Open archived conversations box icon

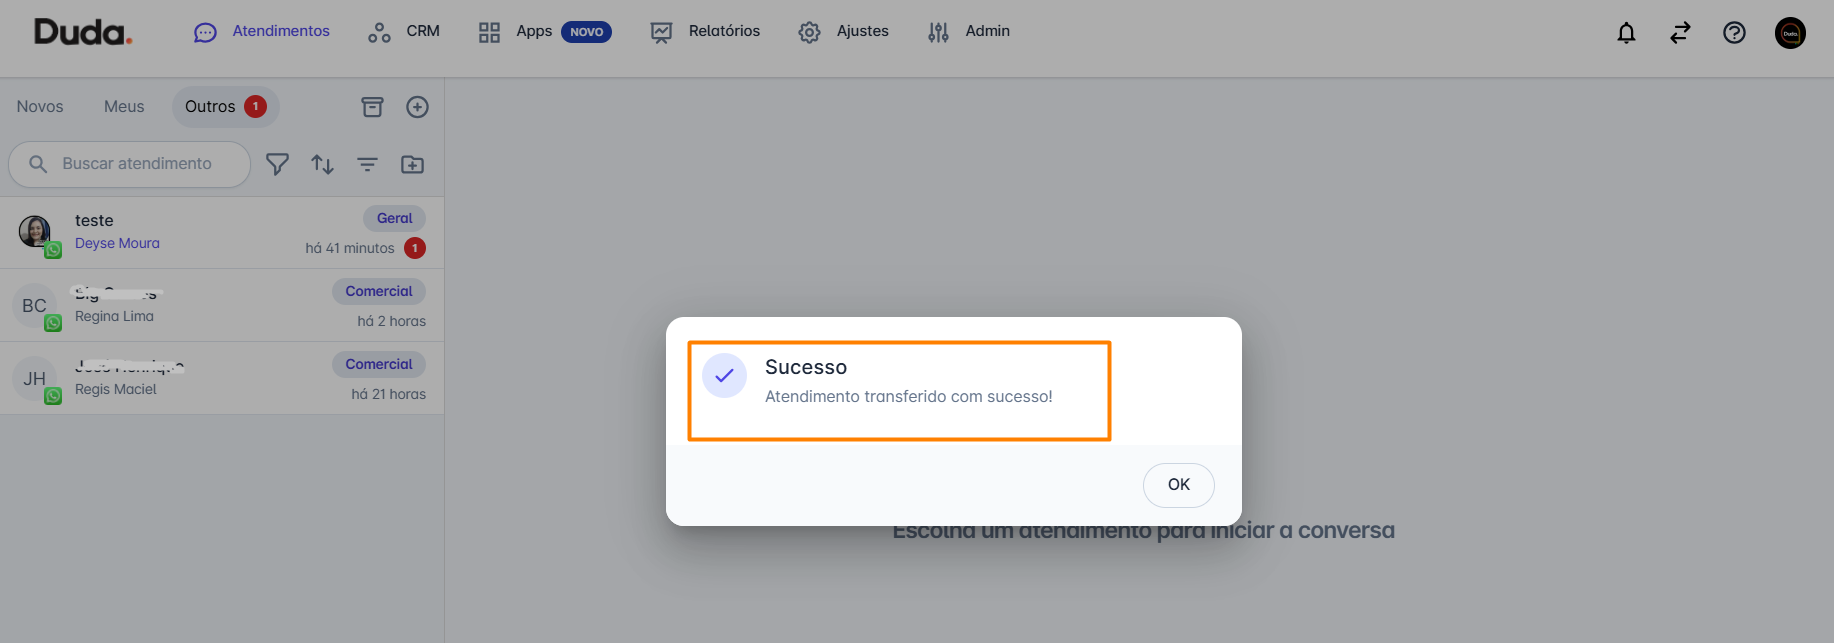point(372,107)
